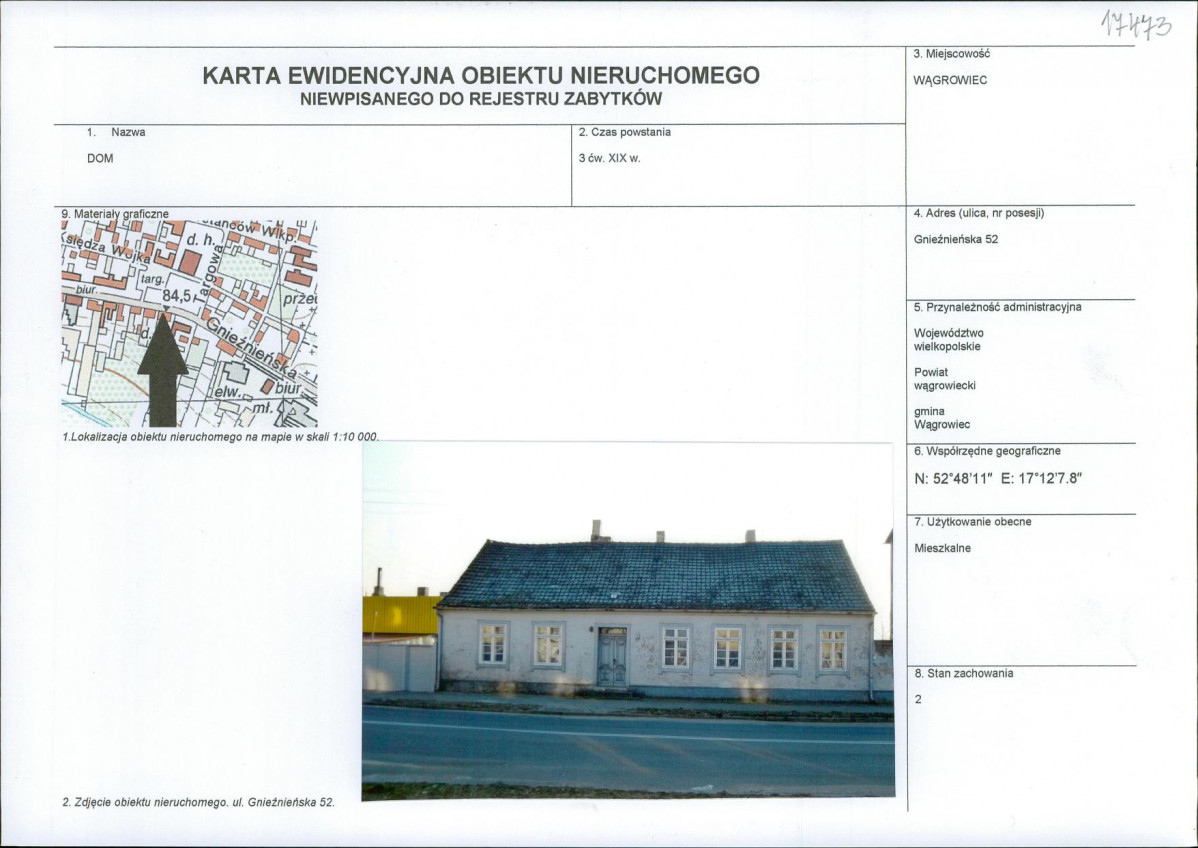This screenshot has width=1198, height=848.
Task: Click the 'elw.' label on the map
Action: (229, 391)
